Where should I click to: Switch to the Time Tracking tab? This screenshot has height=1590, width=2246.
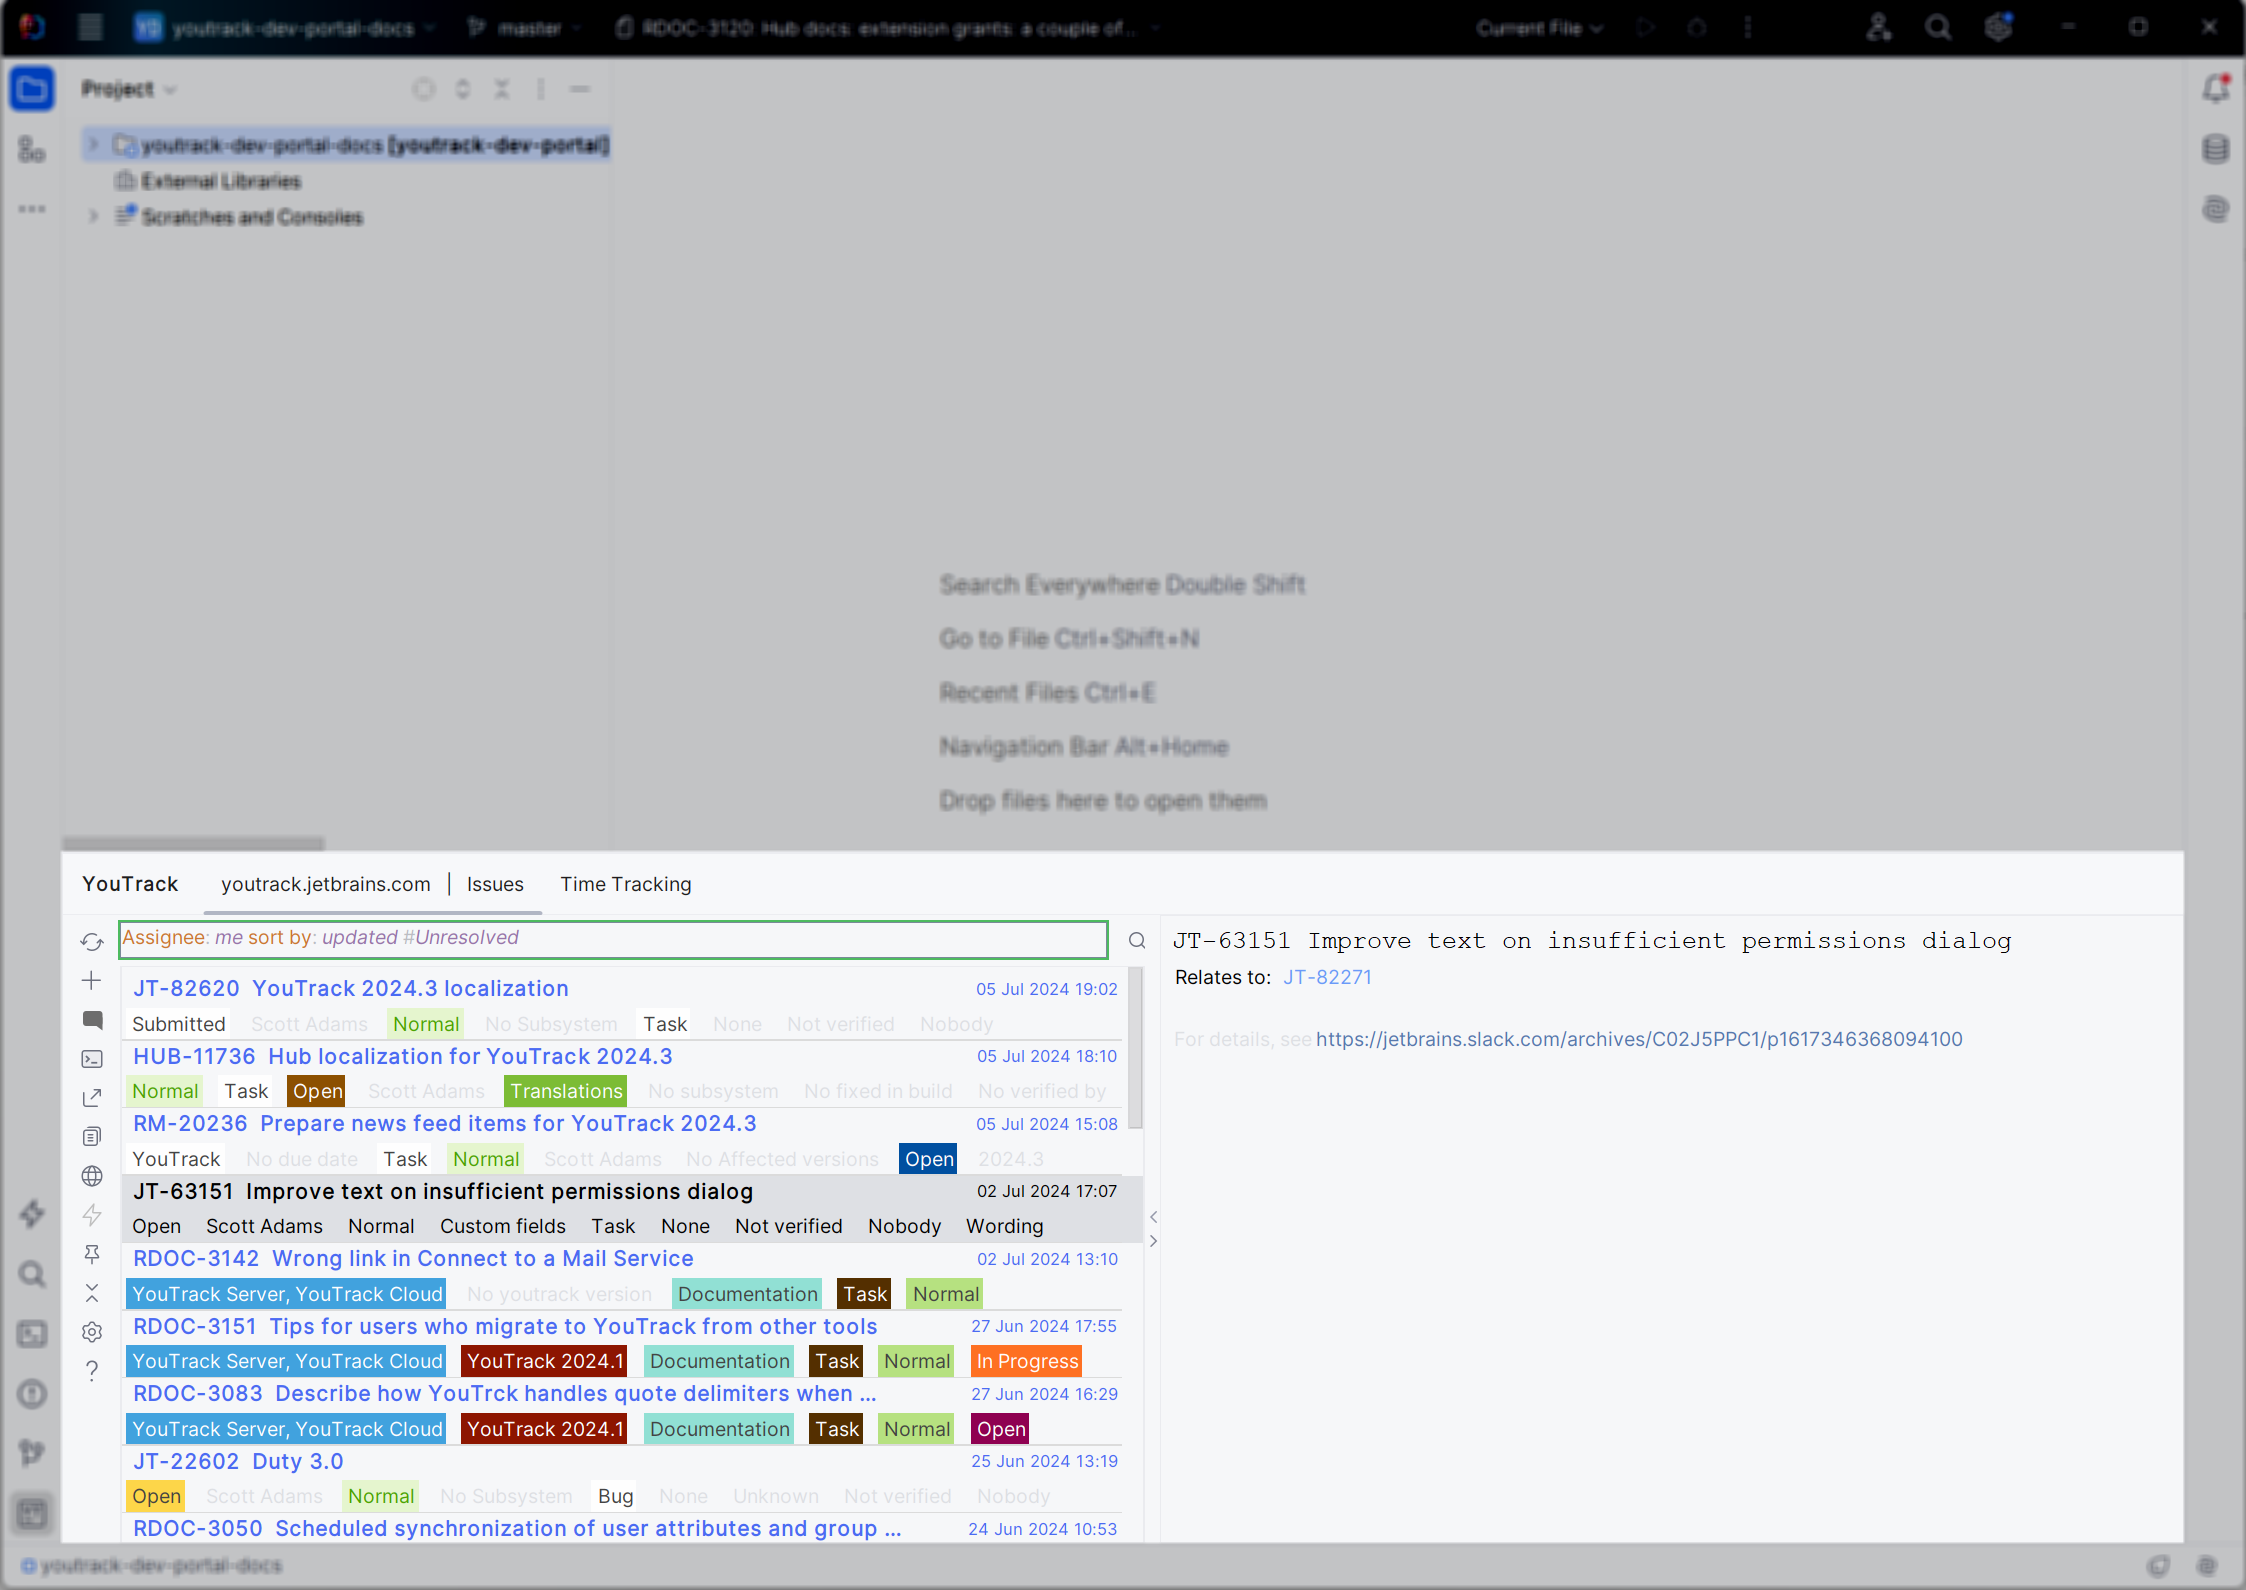pos(625,884)
